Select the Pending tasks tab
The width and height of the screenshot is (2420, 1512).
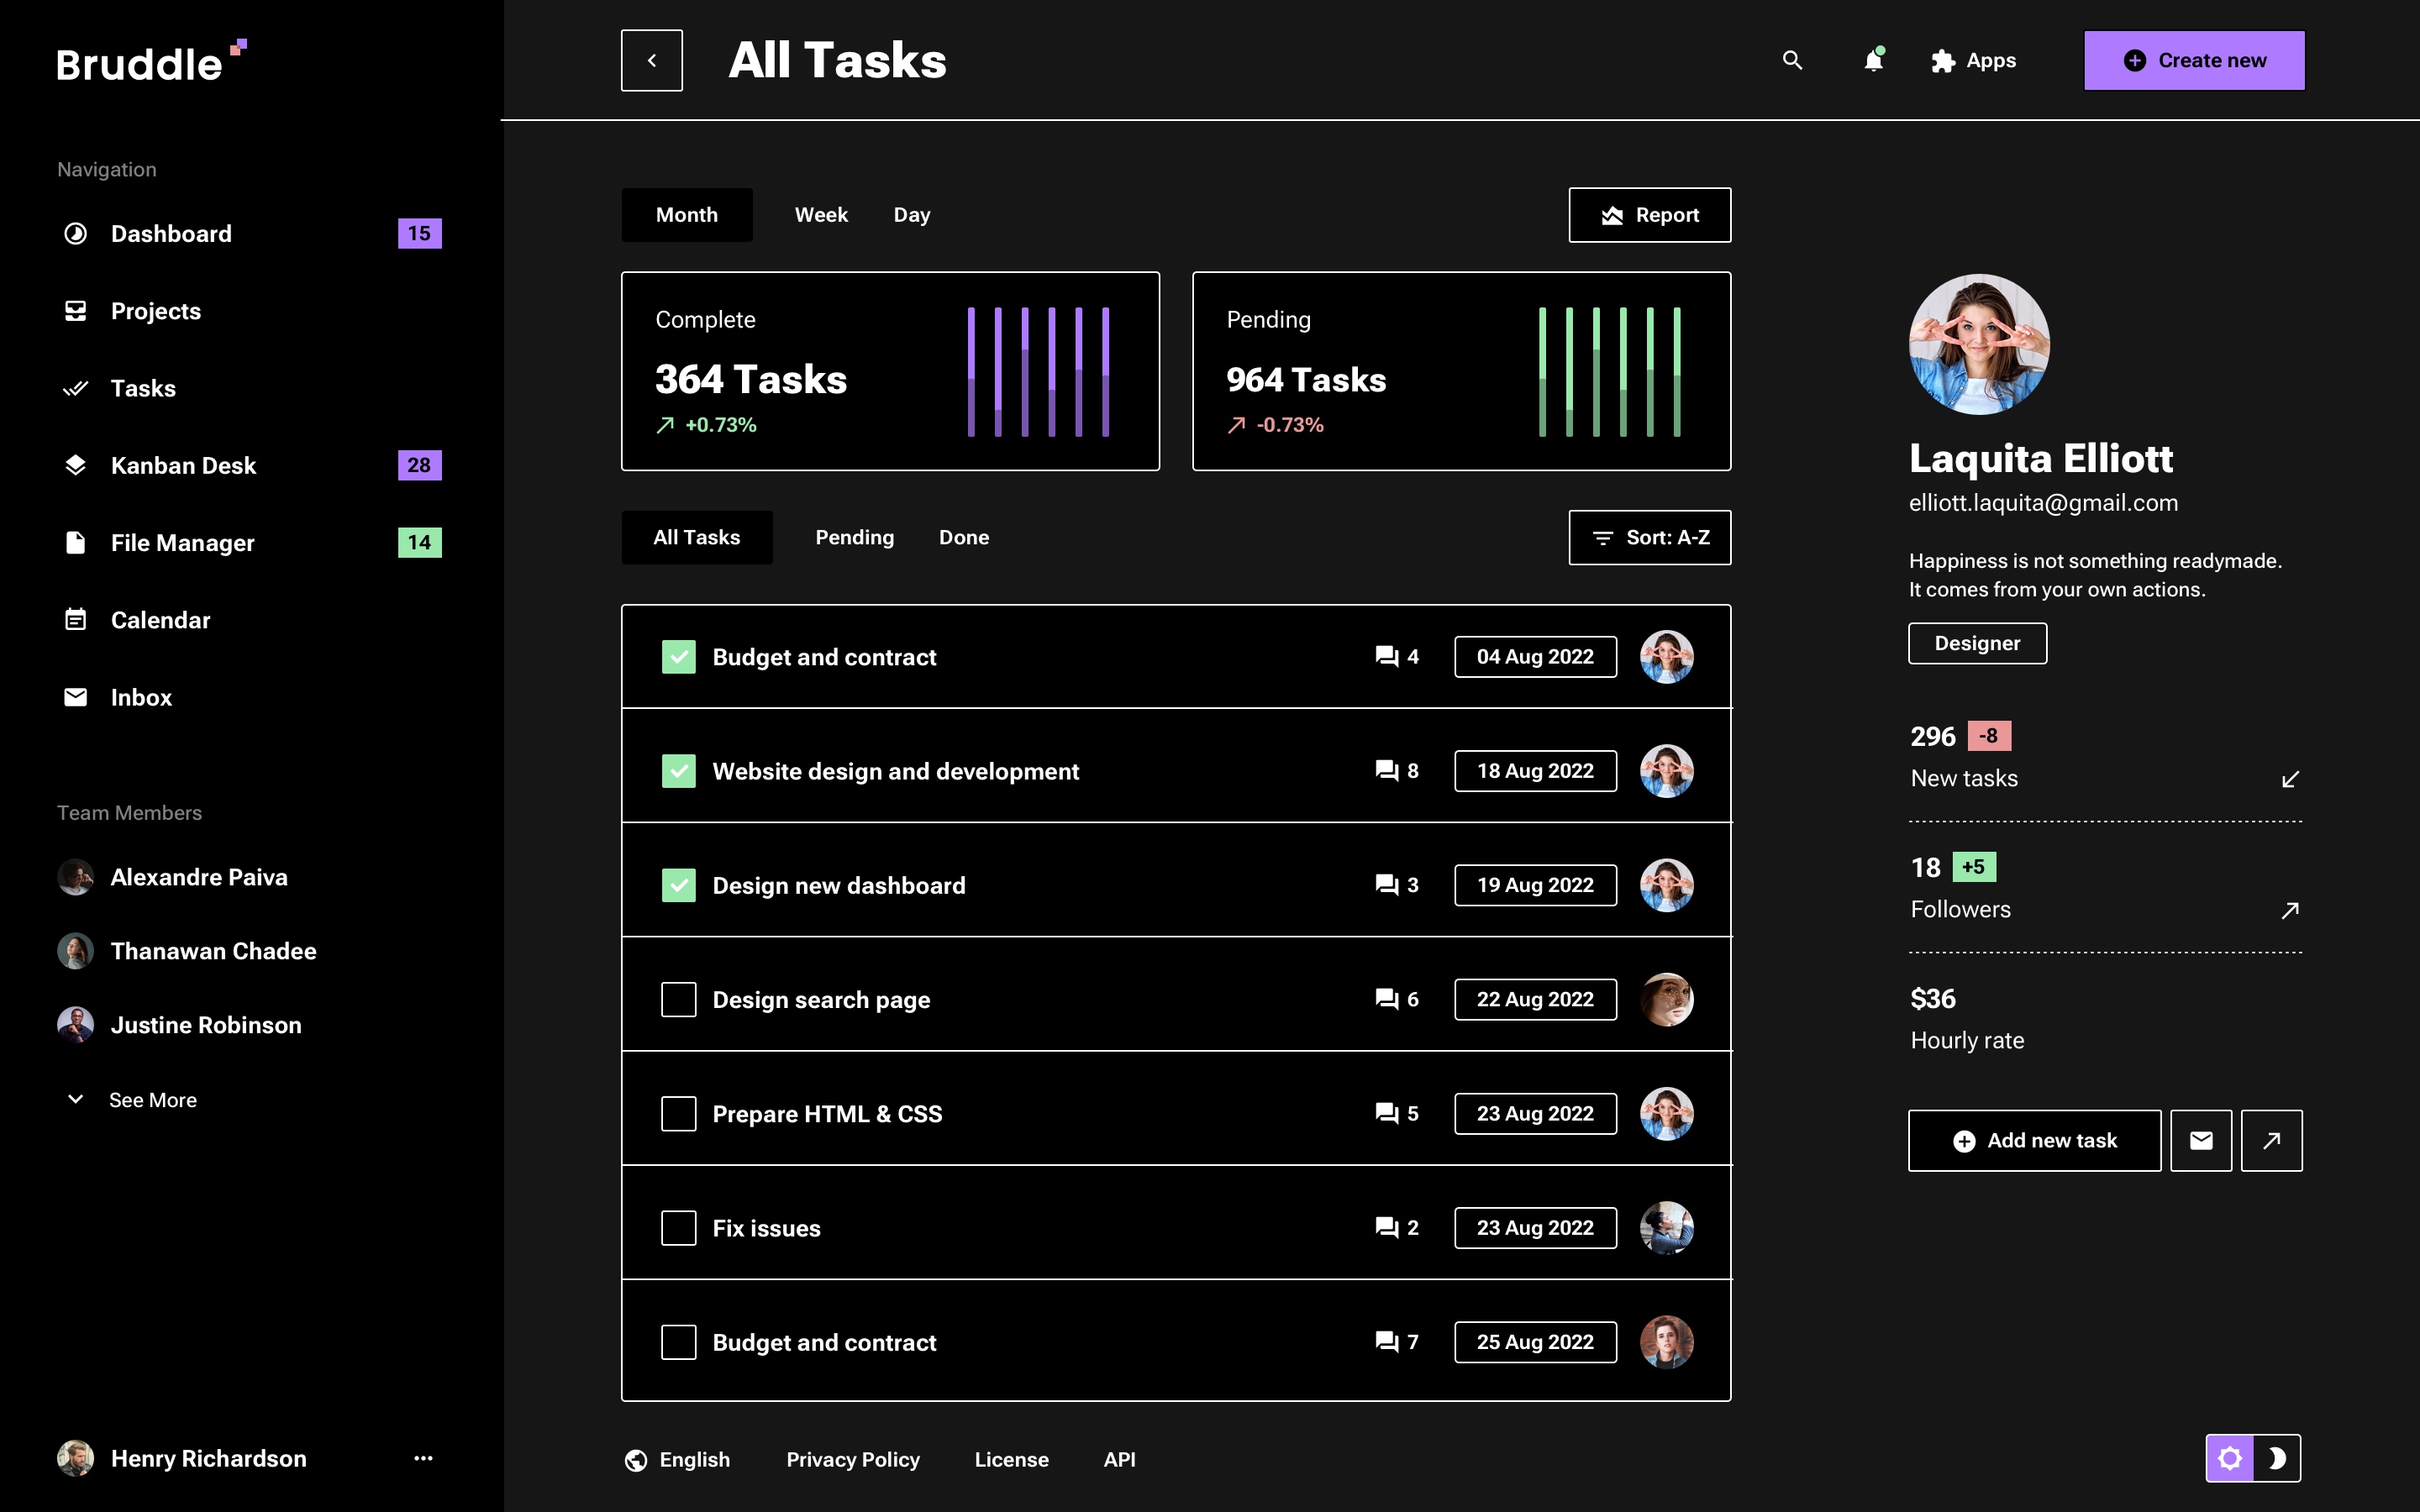pyautogui.click(x=854, y=538)
